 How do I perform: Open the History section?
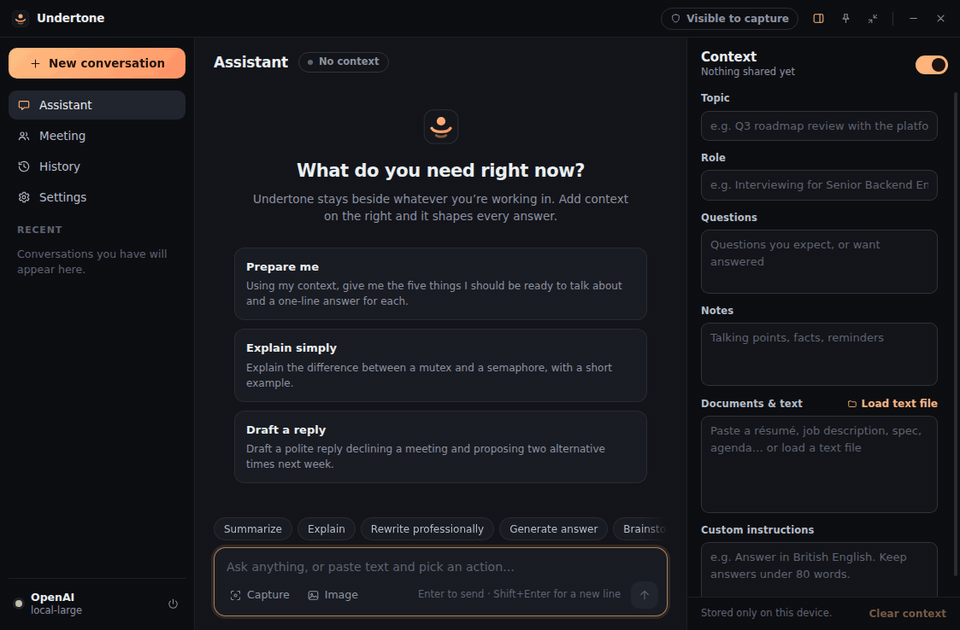click(x=97, y=167)
